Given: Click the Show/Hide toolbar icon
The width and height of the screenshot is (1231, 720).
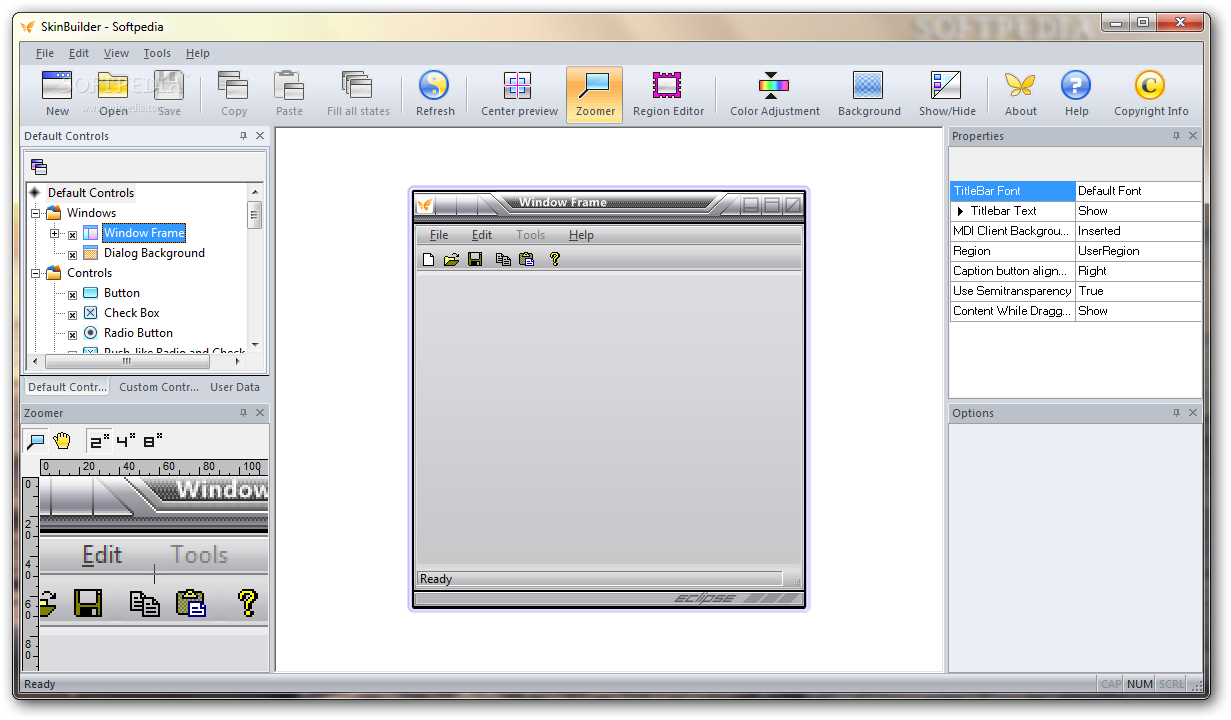Looking at the screenshot, I should point(946,86).
